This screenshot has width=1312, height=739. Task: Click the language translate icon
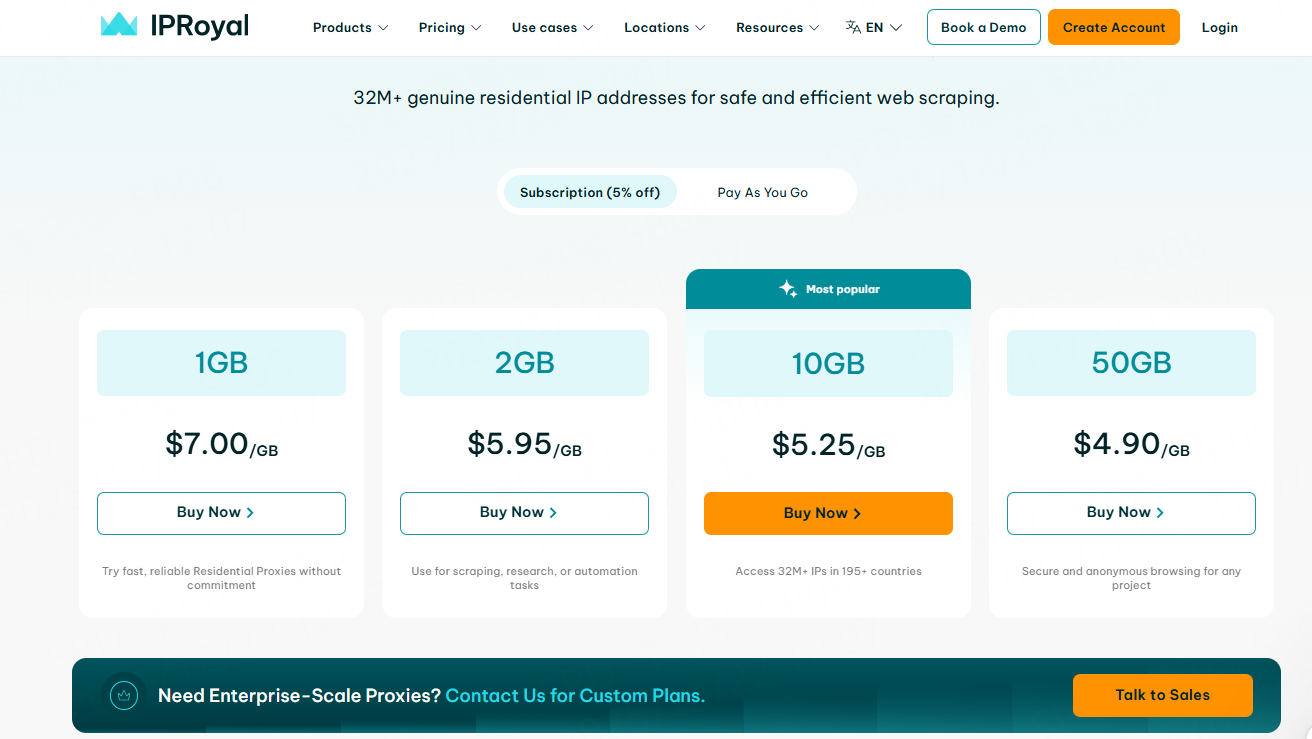tap(853, 28)
